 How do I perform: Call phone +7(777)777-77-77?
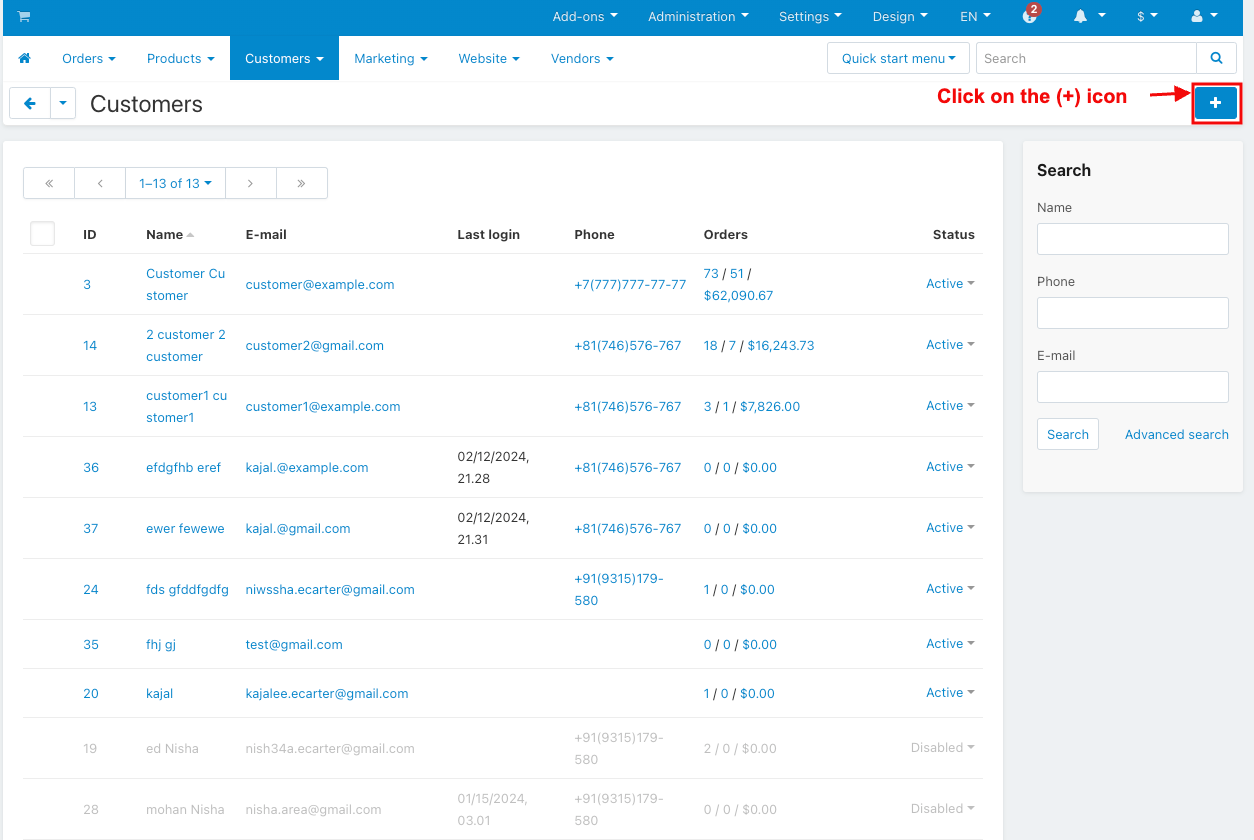(630, 285)
